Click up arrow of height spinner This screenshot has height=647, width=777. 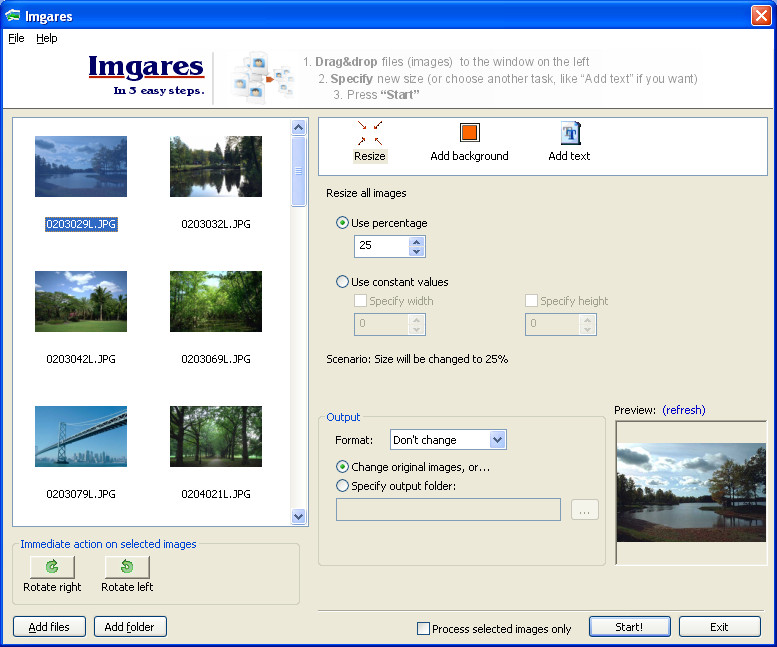pos(587,320)
